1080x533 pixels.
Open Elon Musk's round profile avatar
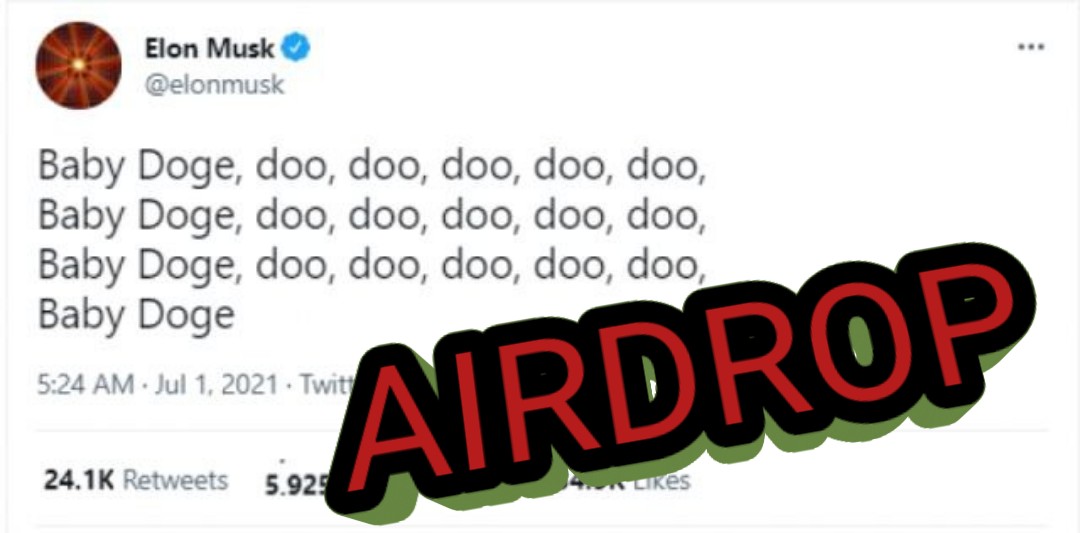click(79, 65)
